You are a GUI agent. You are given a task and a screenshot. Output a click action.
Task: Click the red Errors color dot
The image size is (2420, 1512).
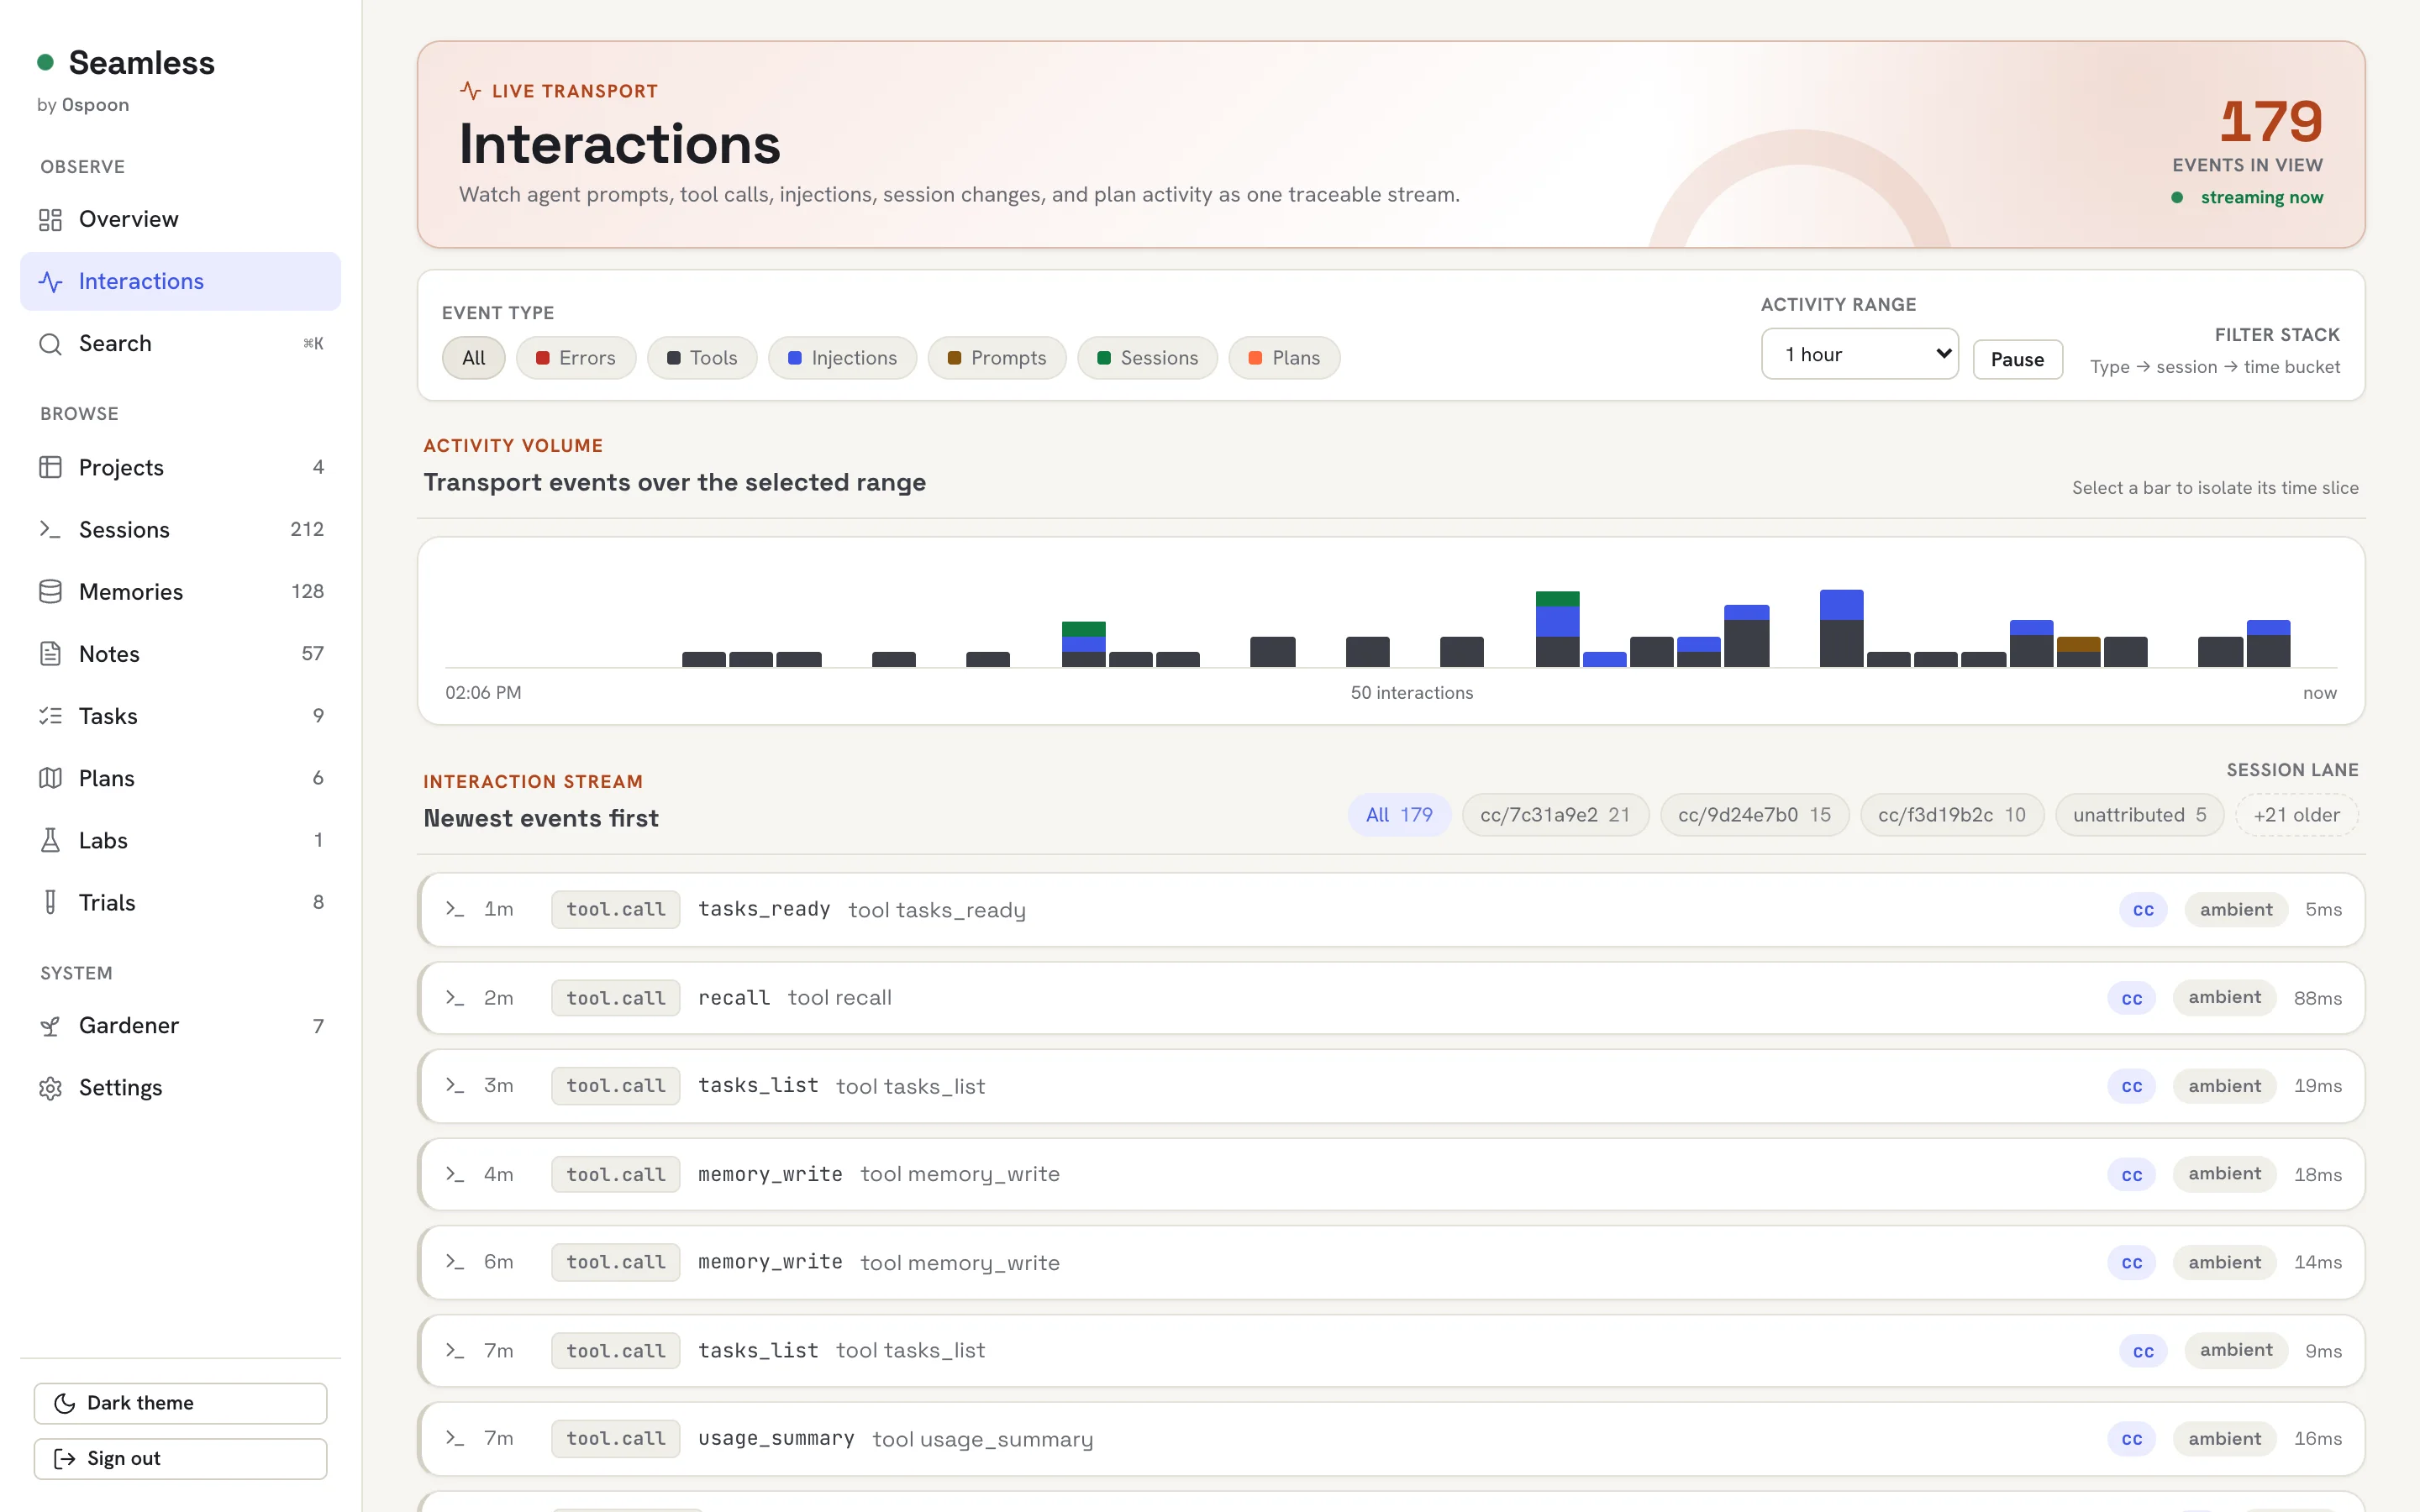coord(542,358)
